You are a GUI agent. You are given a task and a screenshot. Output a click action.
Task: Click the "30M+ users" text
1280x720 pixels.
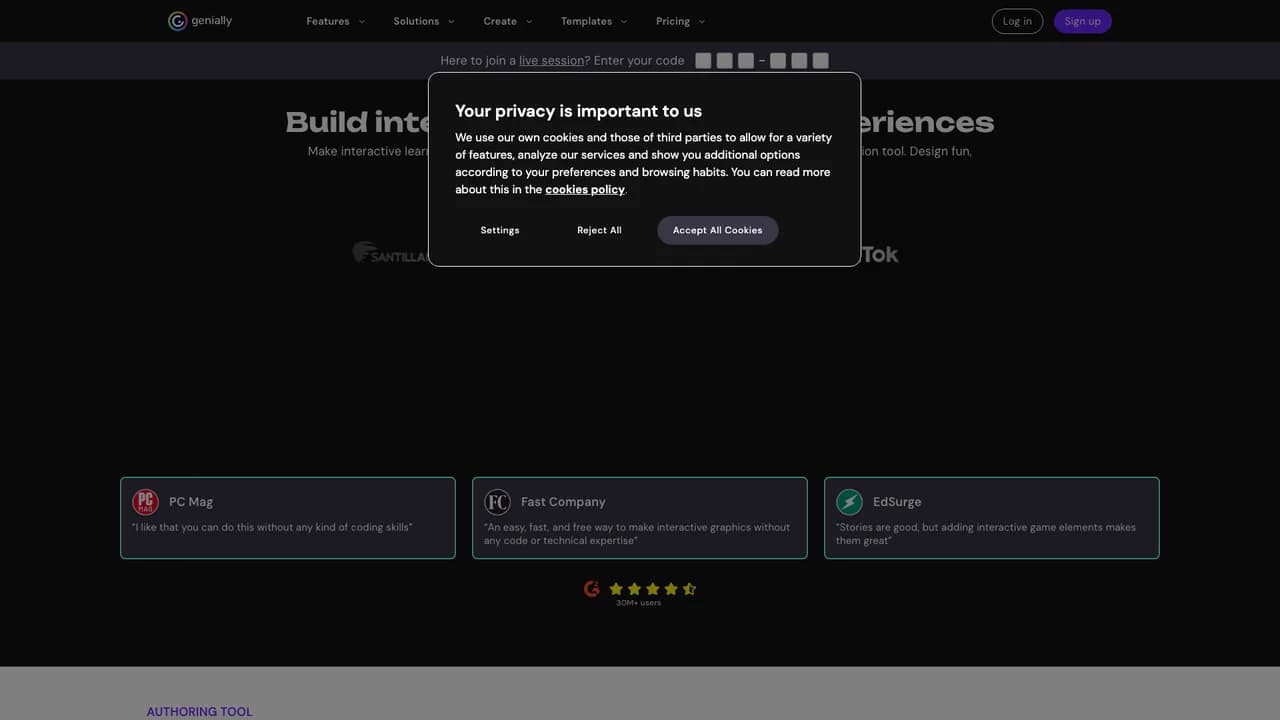click(638, 603)
